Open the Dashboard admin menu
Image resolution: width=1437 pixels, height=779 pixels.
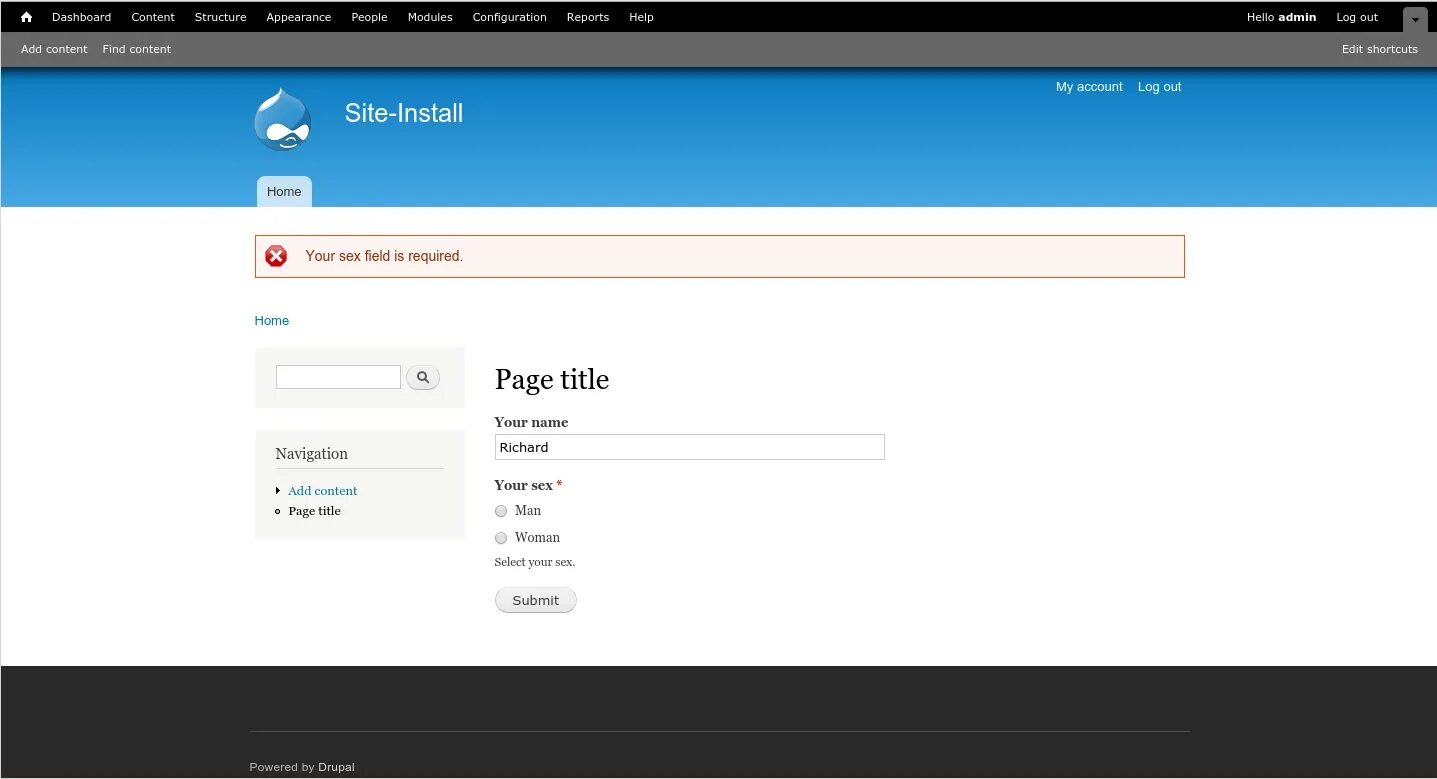[x=82, y=17]
